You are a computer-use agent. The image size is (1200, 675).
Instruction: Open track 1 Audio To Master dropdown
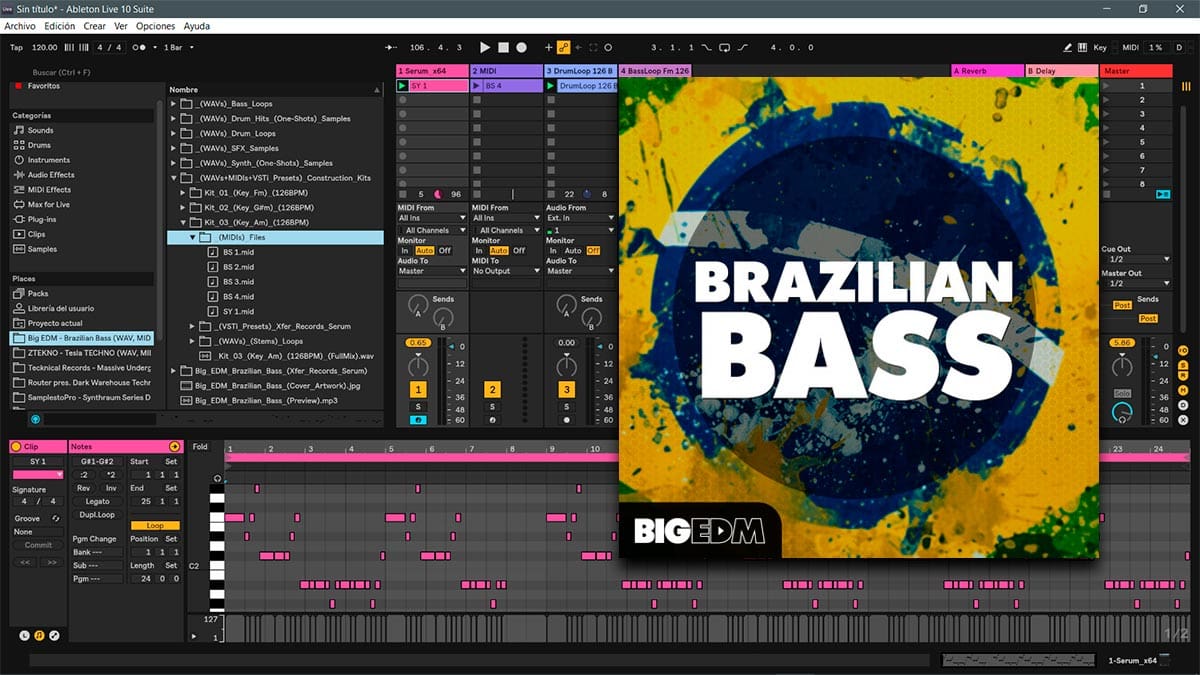[432, 271]
